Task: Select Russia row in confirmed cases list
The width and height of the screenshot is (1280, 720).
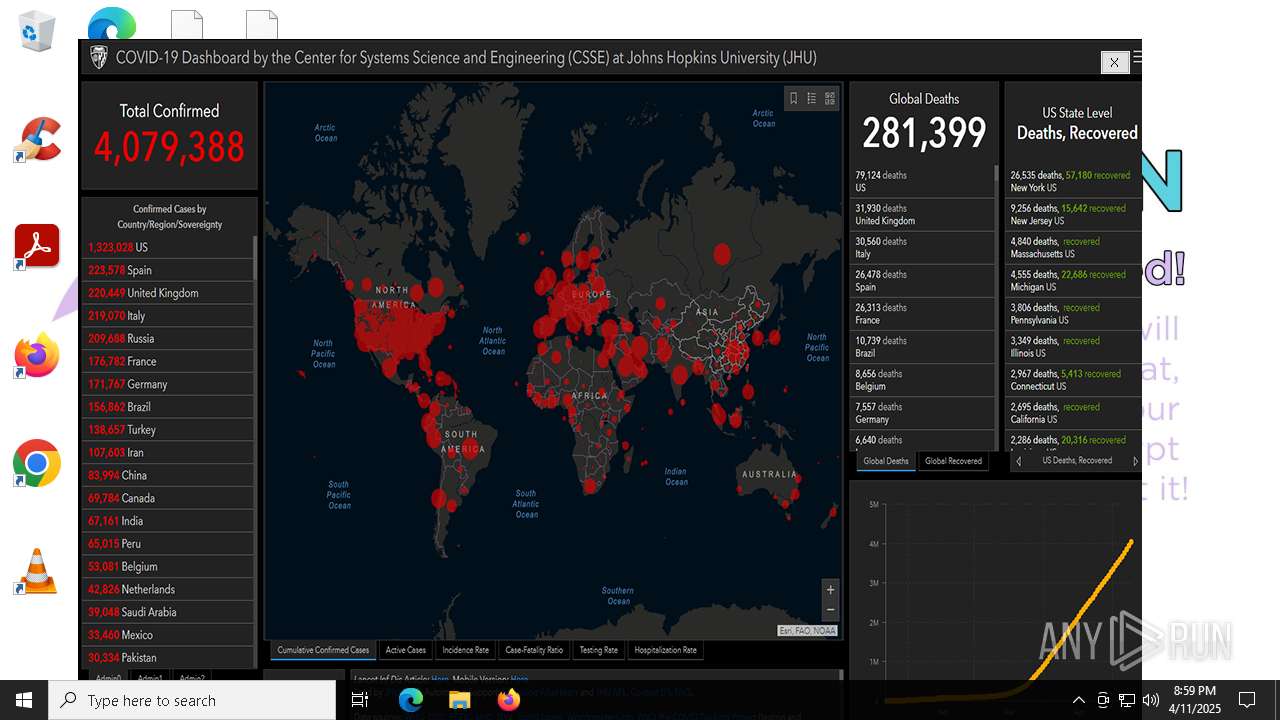Action: 168,338
